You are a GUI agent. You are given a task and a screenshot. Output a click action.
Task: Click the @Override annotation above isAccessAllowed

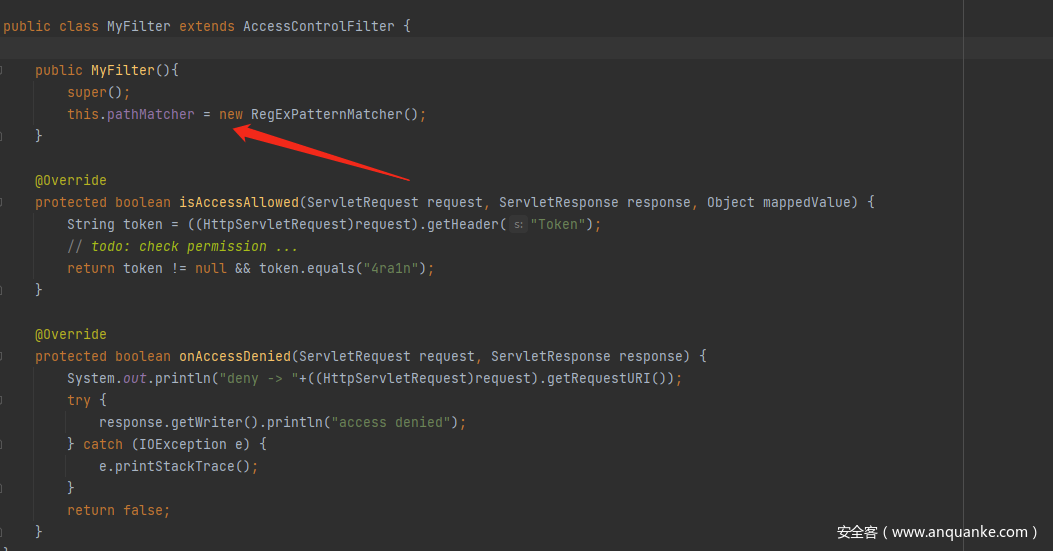coord(71,180)
